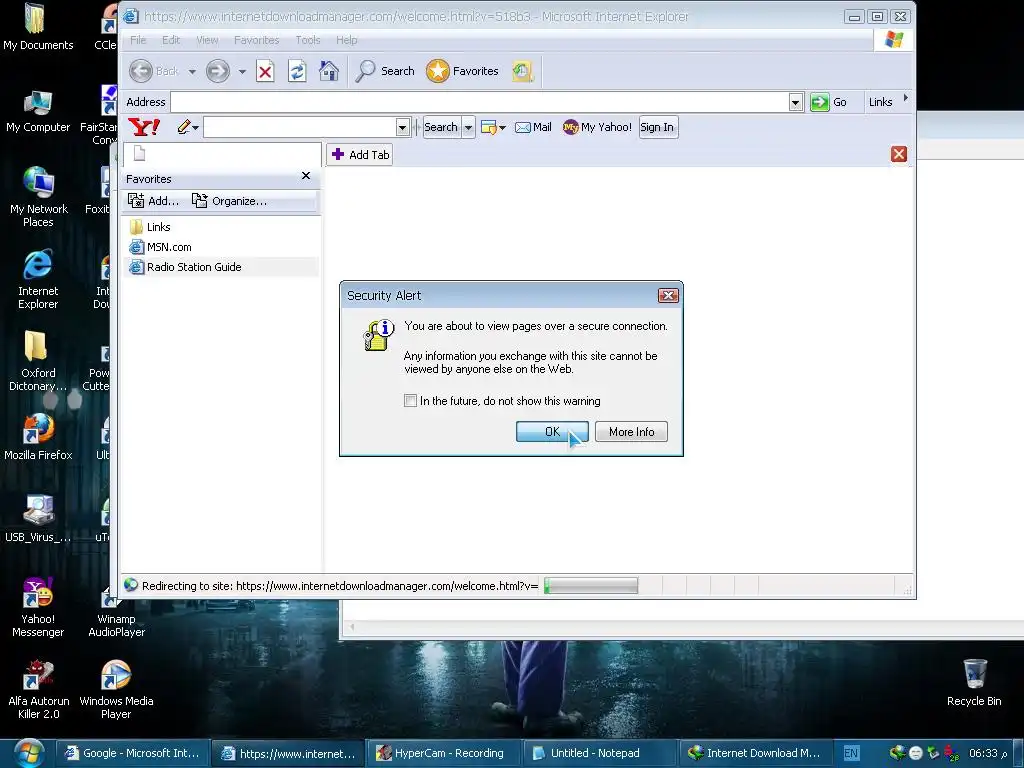The image size is (1024, 768).
Task: Expand the Links toolbar chevron
Action: pyautogui.click(x=906, y=98)
